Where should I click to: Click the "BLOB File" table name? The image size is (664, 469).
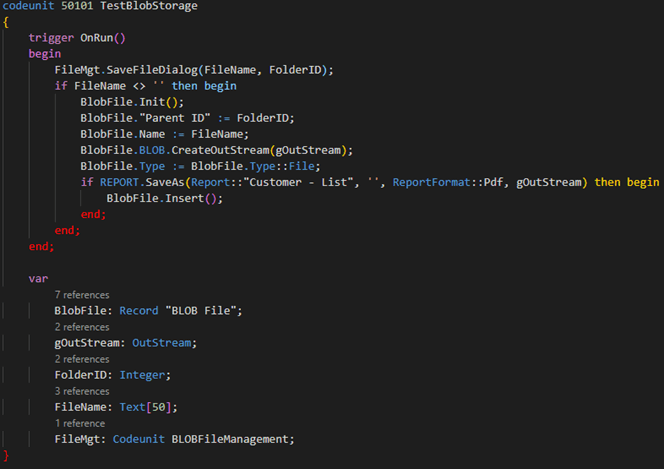click(201, 311)
